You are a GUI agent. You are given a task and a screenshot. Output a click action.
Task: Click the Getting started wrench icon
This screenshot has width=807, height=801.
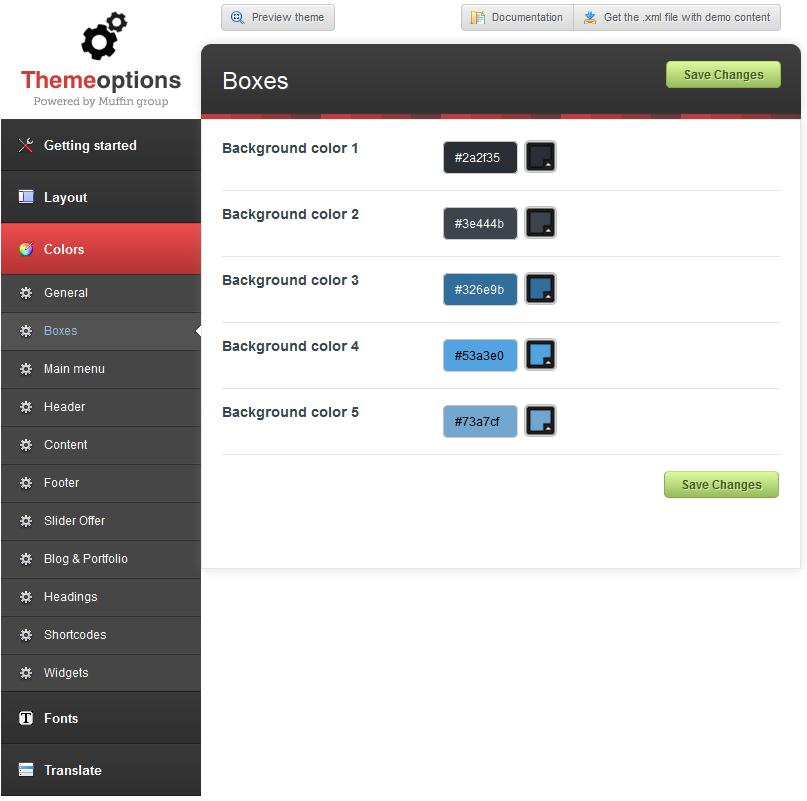click(26, 146)
